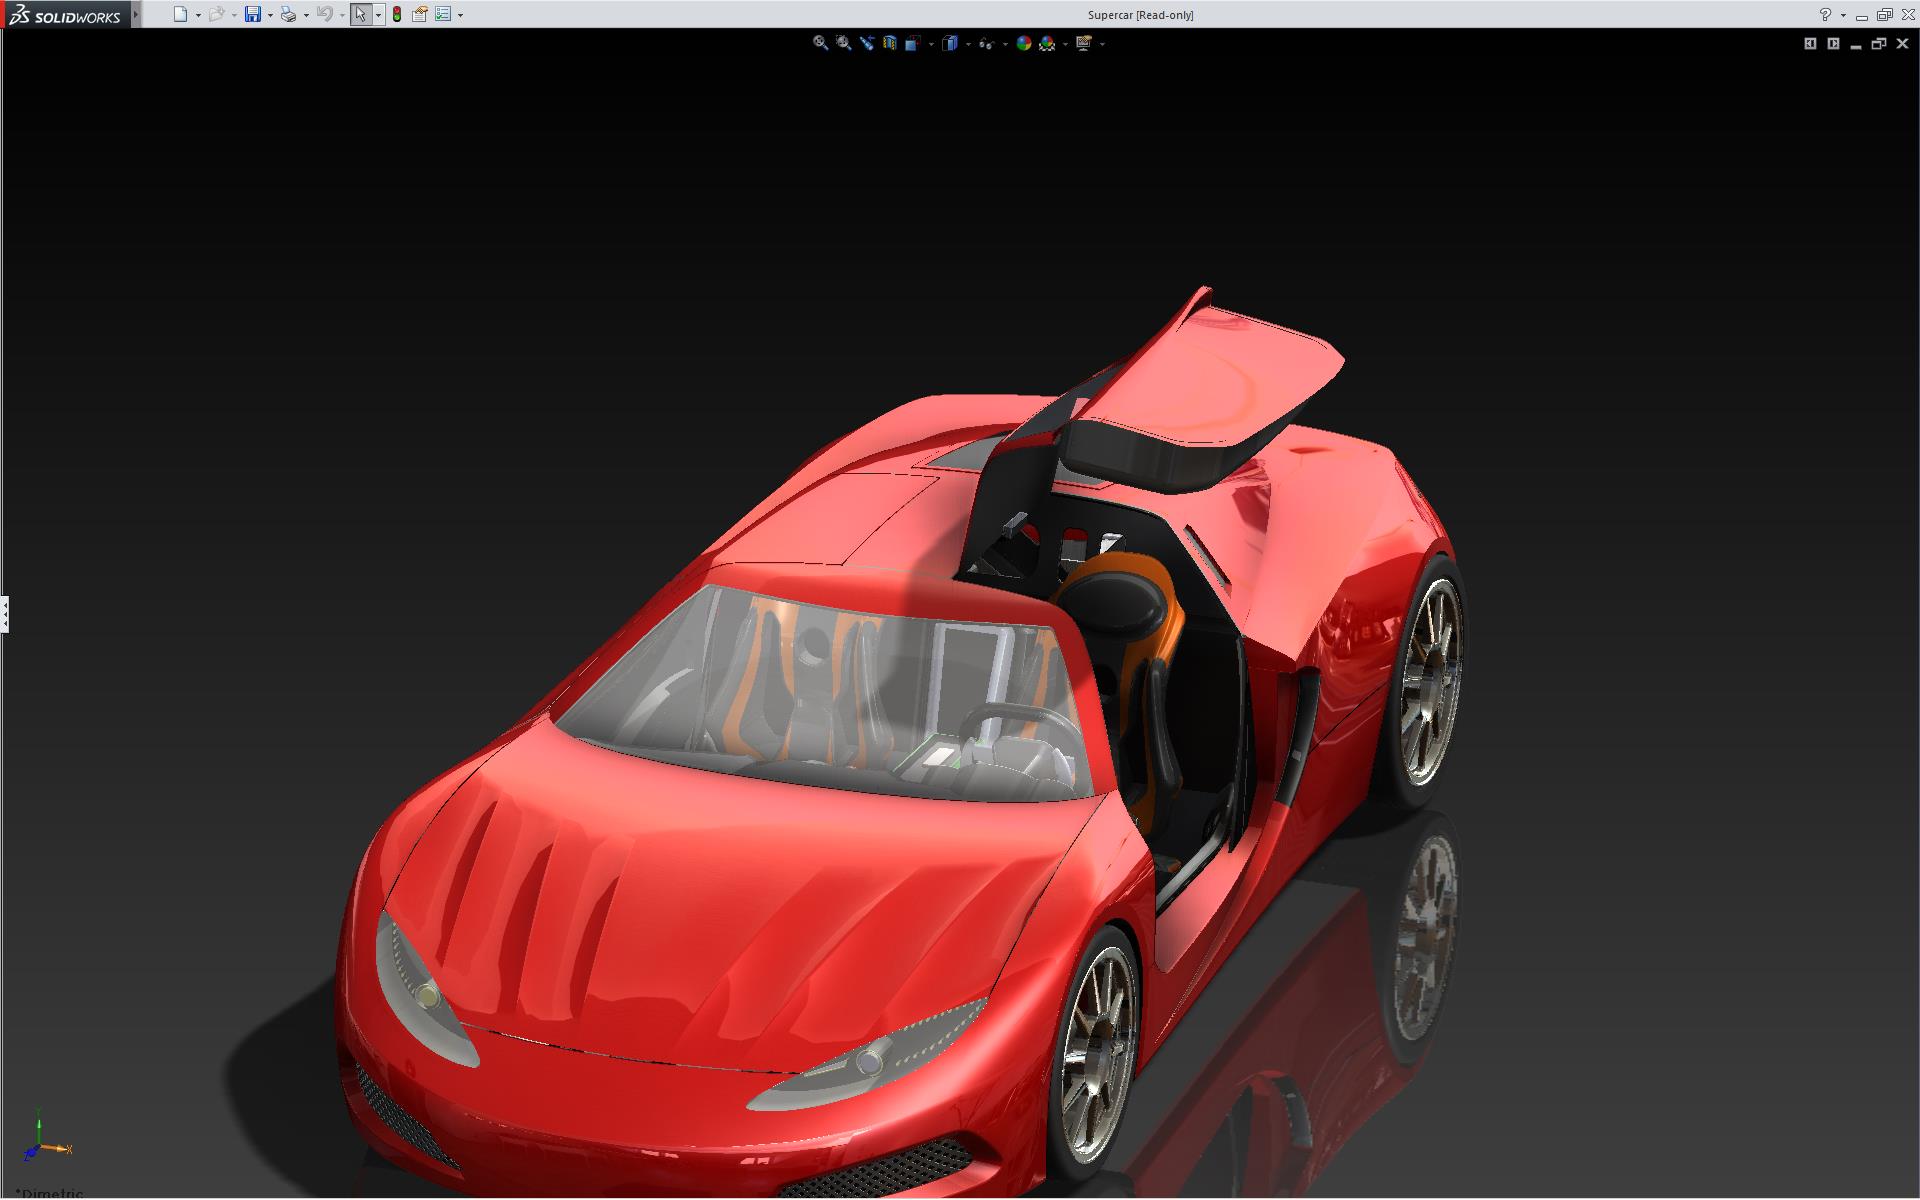Expand the Display Style dropdown arrow
The height and width of the screenshot is (1200, 1920).
[968, 44]
